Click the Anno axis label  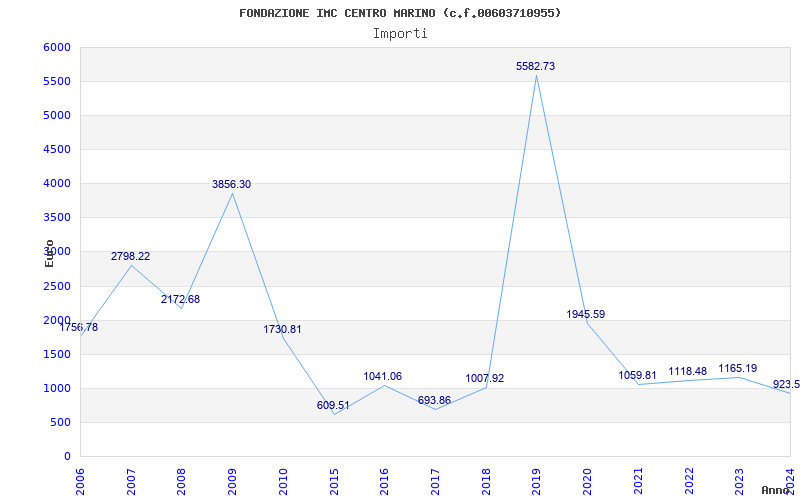click(x=777, y=490)
